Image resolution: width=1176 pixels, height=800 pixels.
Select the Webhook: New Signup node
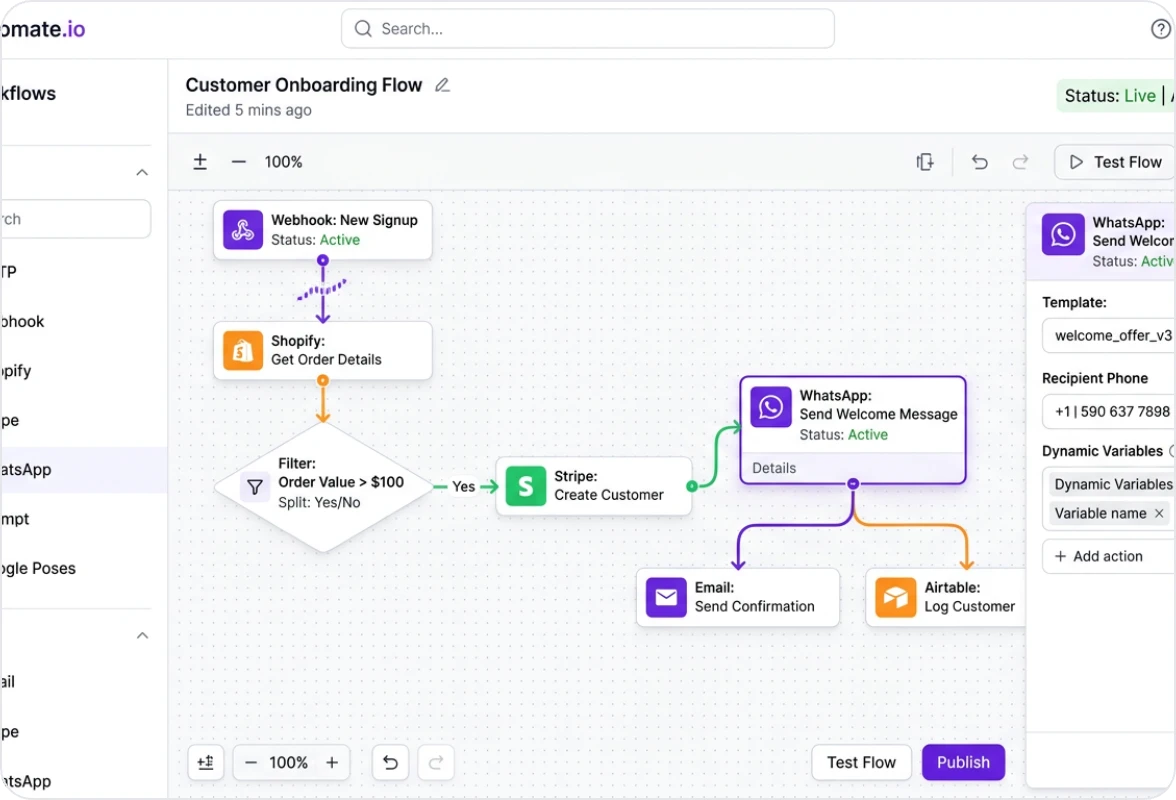click(x=322, y=229)
